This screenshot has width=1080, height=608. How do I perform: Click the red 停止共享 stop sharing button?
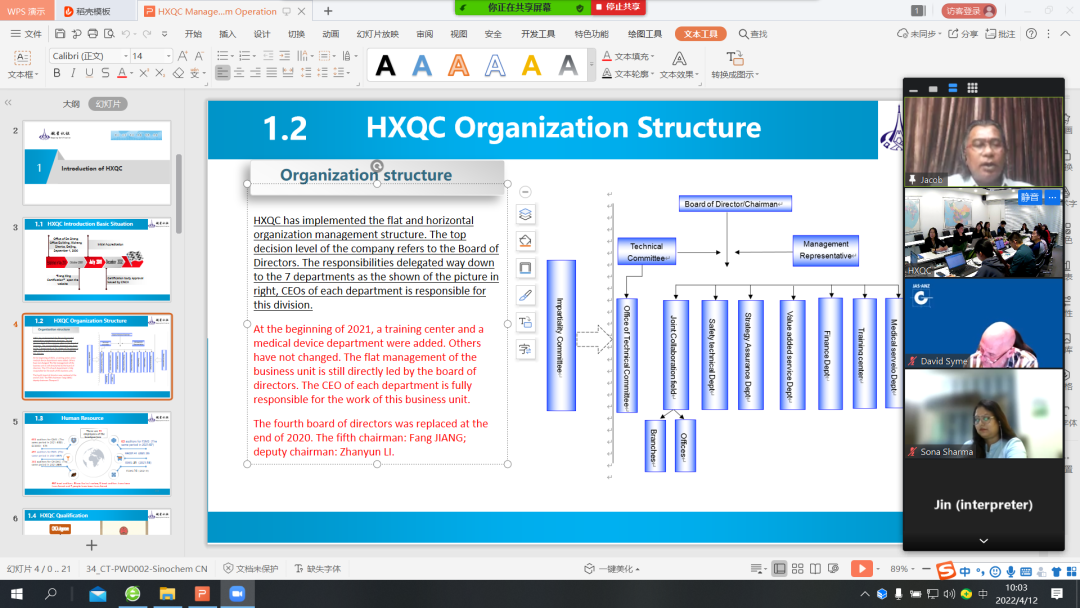[x=620, y=7]
